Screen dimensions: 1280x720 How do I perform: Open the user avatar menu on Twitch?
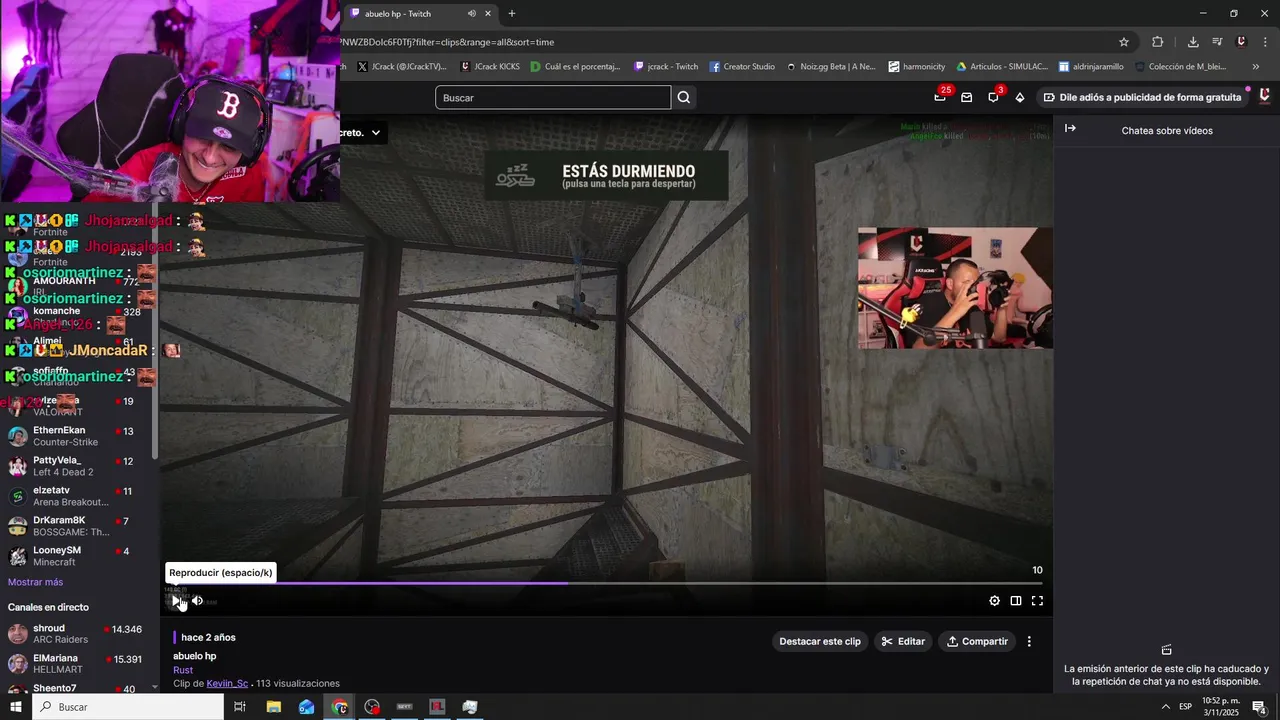click(x=1265, y=96)
